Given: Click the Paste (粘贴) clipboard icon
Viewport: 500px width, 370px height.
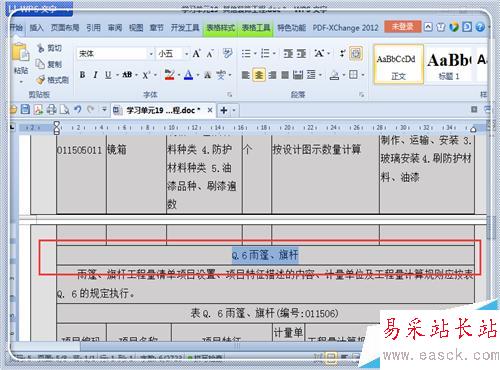Looking at the screenshot, I should (x=21, y=53).
